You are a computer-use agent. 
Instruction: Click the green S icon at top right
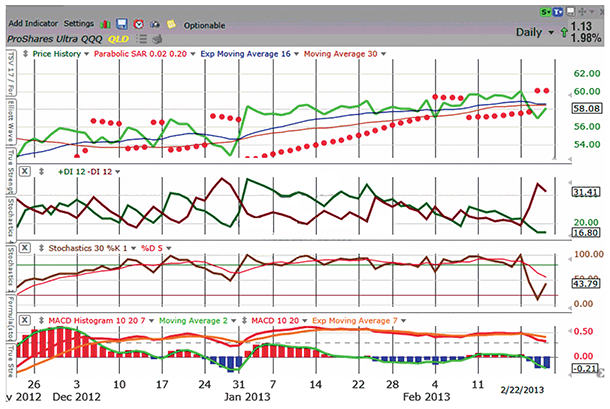543,10
